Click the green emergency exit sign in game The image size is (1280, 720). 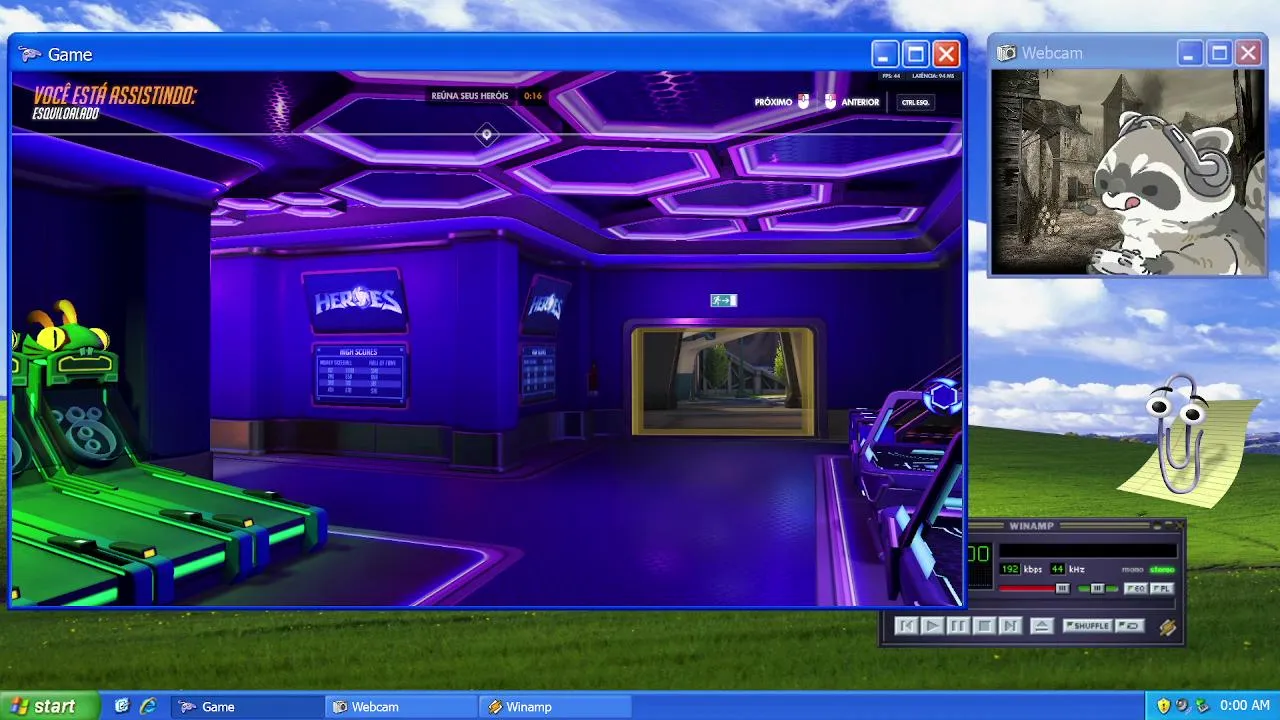[724, 300]
